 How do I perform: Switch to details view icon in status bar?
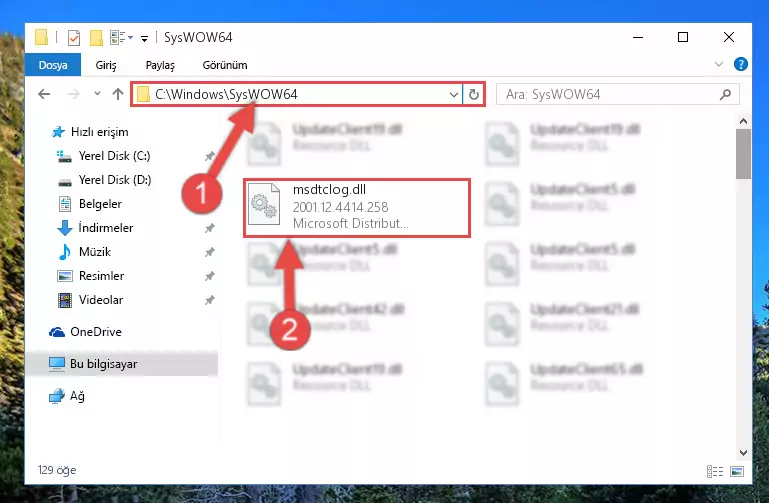click(x=715, y=471)
